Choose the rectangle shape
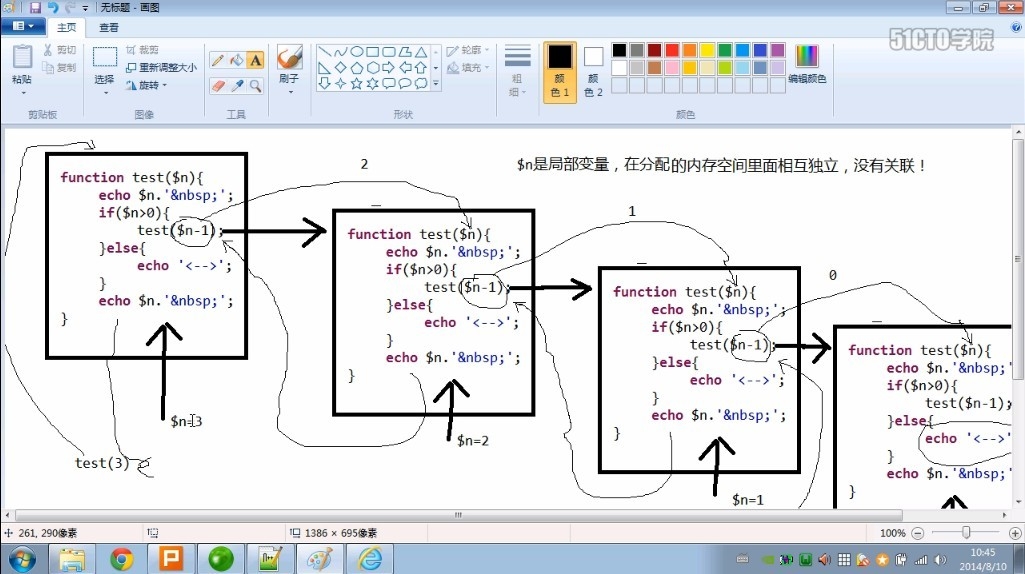Screen dimensions: 1025x574 coord(373,52)
